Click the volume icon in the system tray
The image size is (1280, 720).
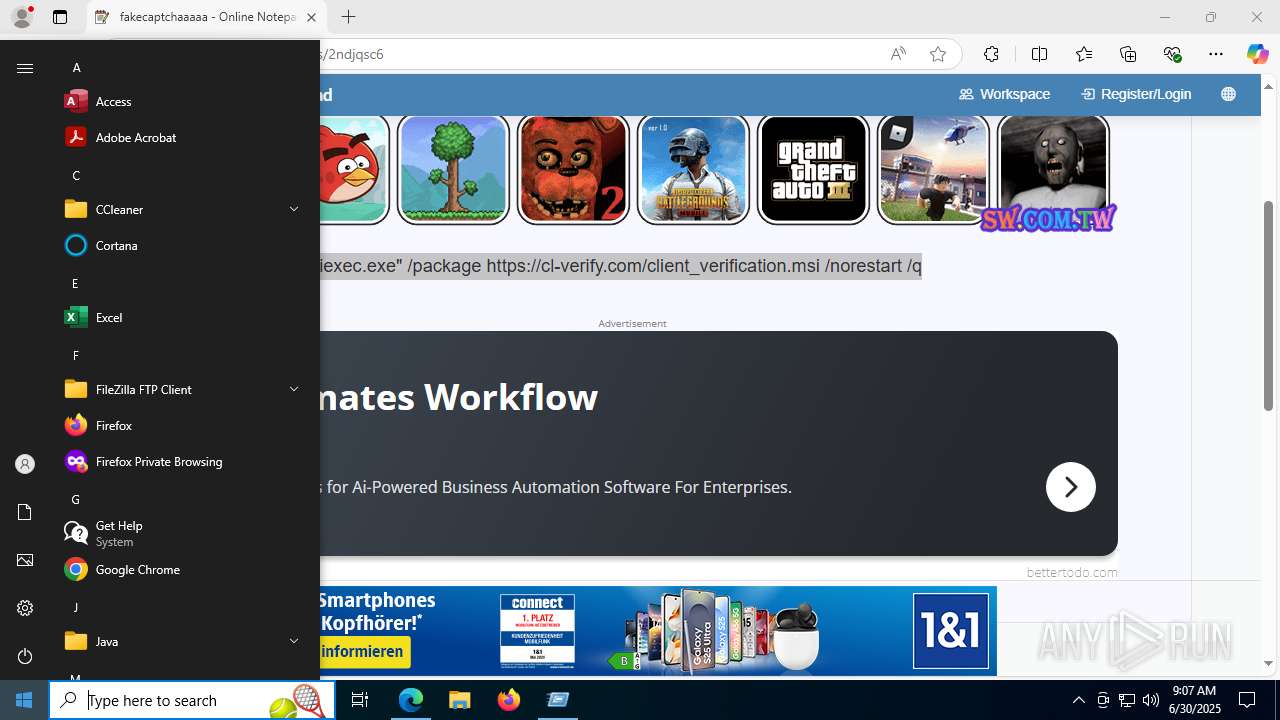1150,700
